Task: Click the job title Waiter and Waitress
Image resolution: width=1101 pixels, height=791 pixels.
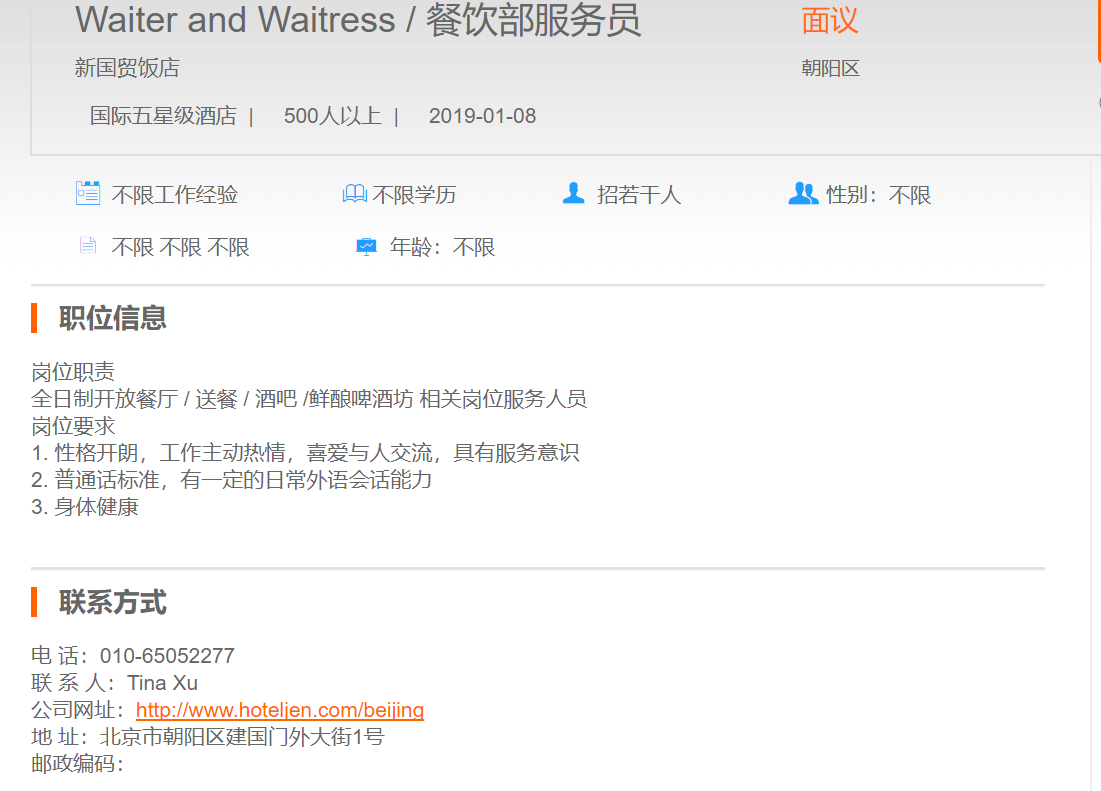Action: pyautogui.click(x=236, y=20)
